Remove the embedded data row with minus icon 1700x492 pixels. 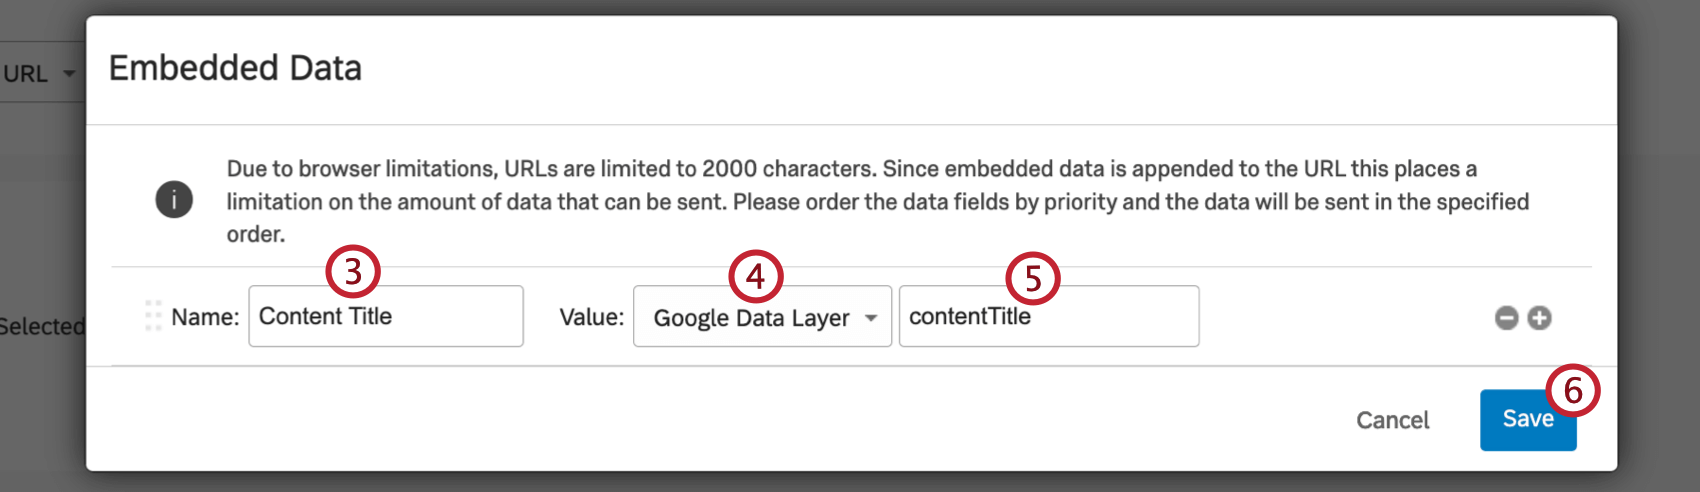point(1506,318)
